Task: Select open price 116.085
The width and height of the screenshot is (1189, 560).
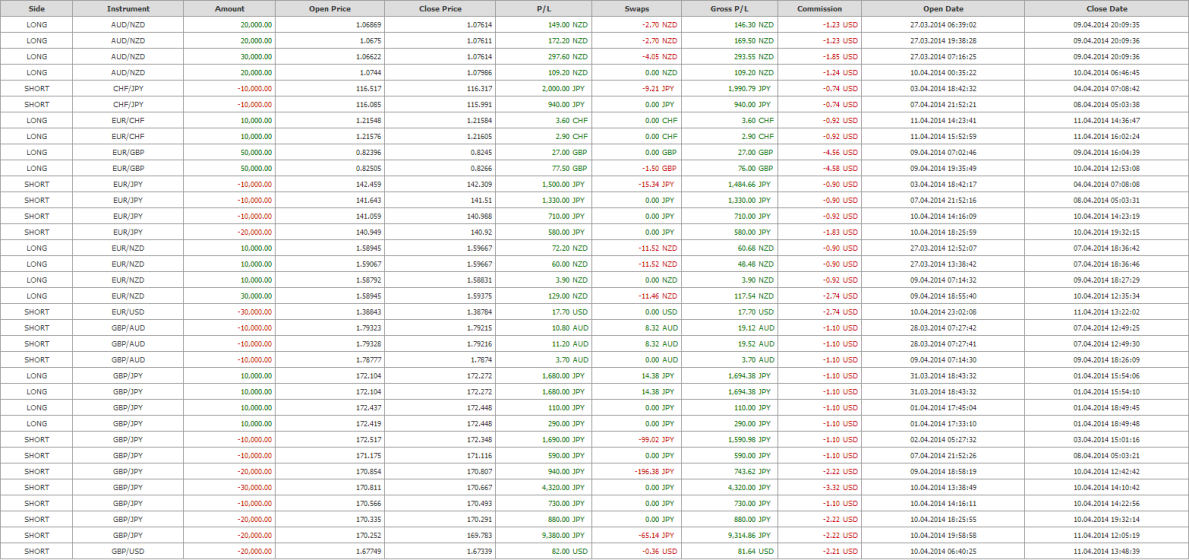Action: point(368,105)
